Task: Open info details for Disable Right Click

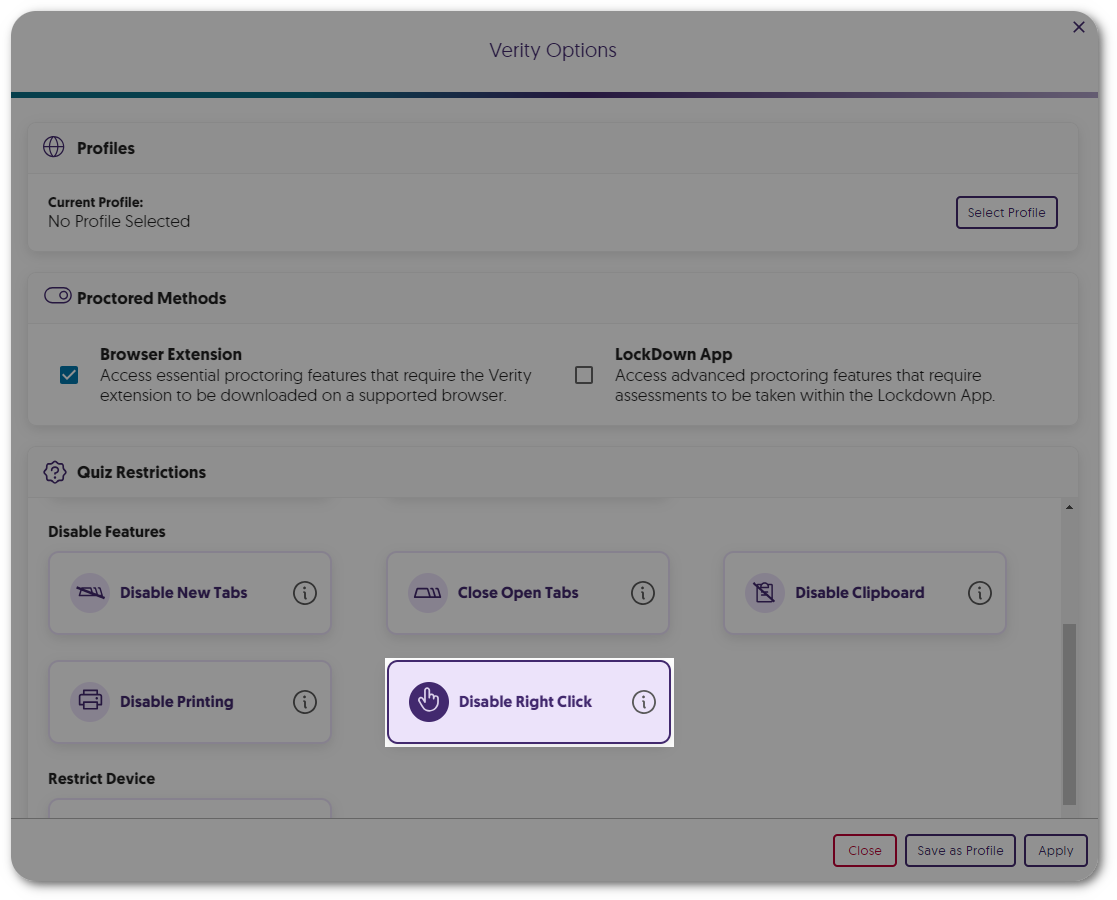Action: [x=643, y=701]
